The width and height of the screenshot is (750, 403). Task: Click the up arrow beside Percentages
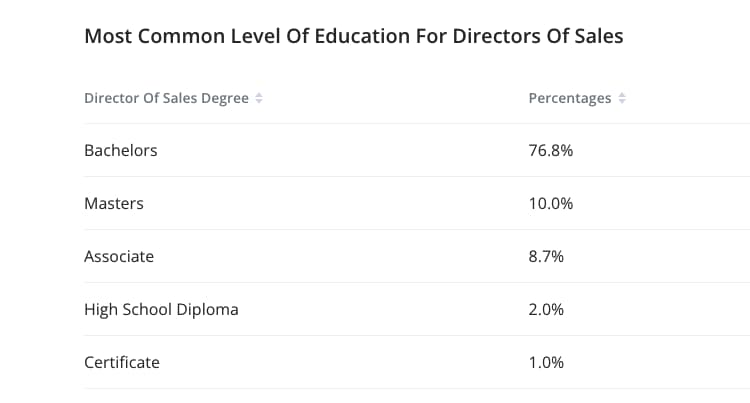(x=622, y=95)
